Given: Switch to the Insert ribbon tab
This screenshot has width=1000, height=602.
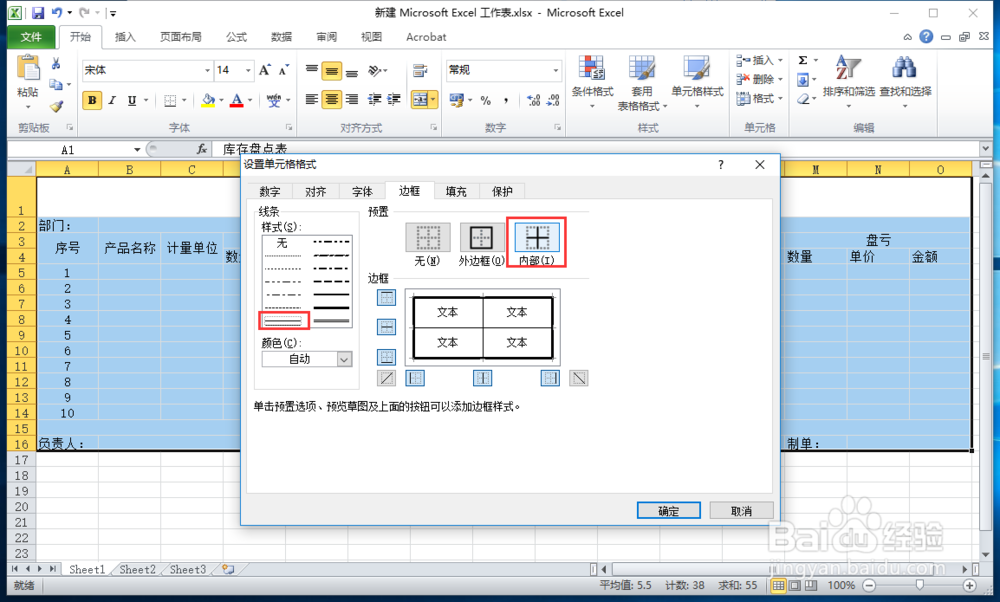Looking at the screenshot, I should click(125, 37).
